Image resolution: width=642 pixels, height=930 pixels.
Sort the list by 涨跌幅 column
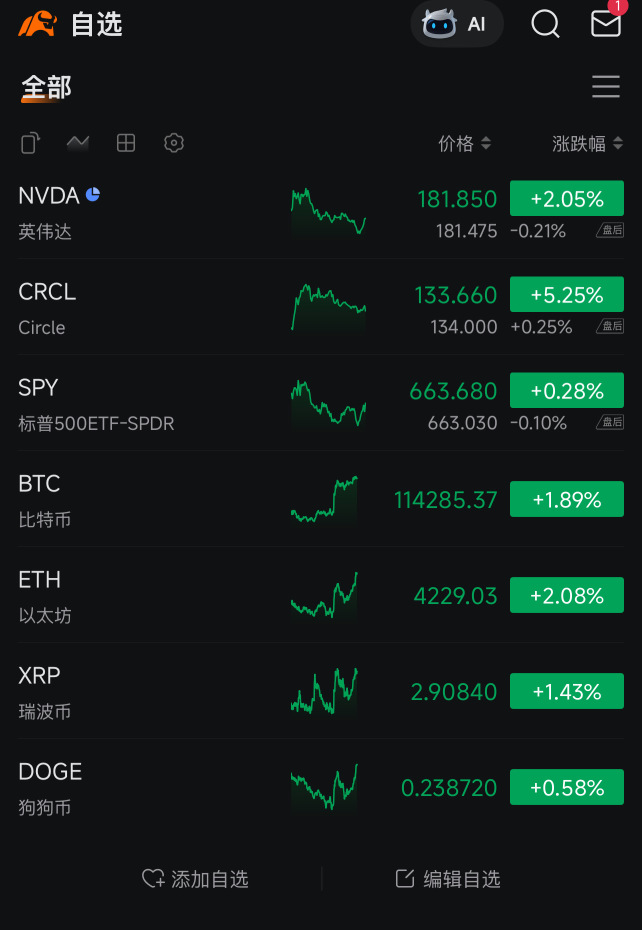587,143
